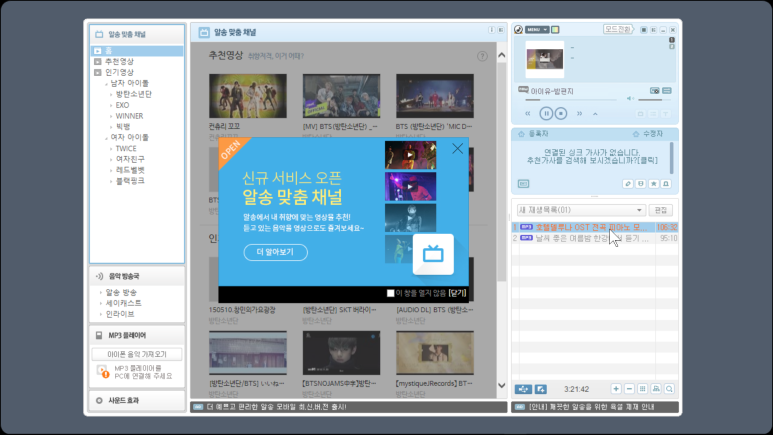Viewport: 773px width, 435px height.
Task: Open the 음악 방송국 section header
Action: click(137, 276)
